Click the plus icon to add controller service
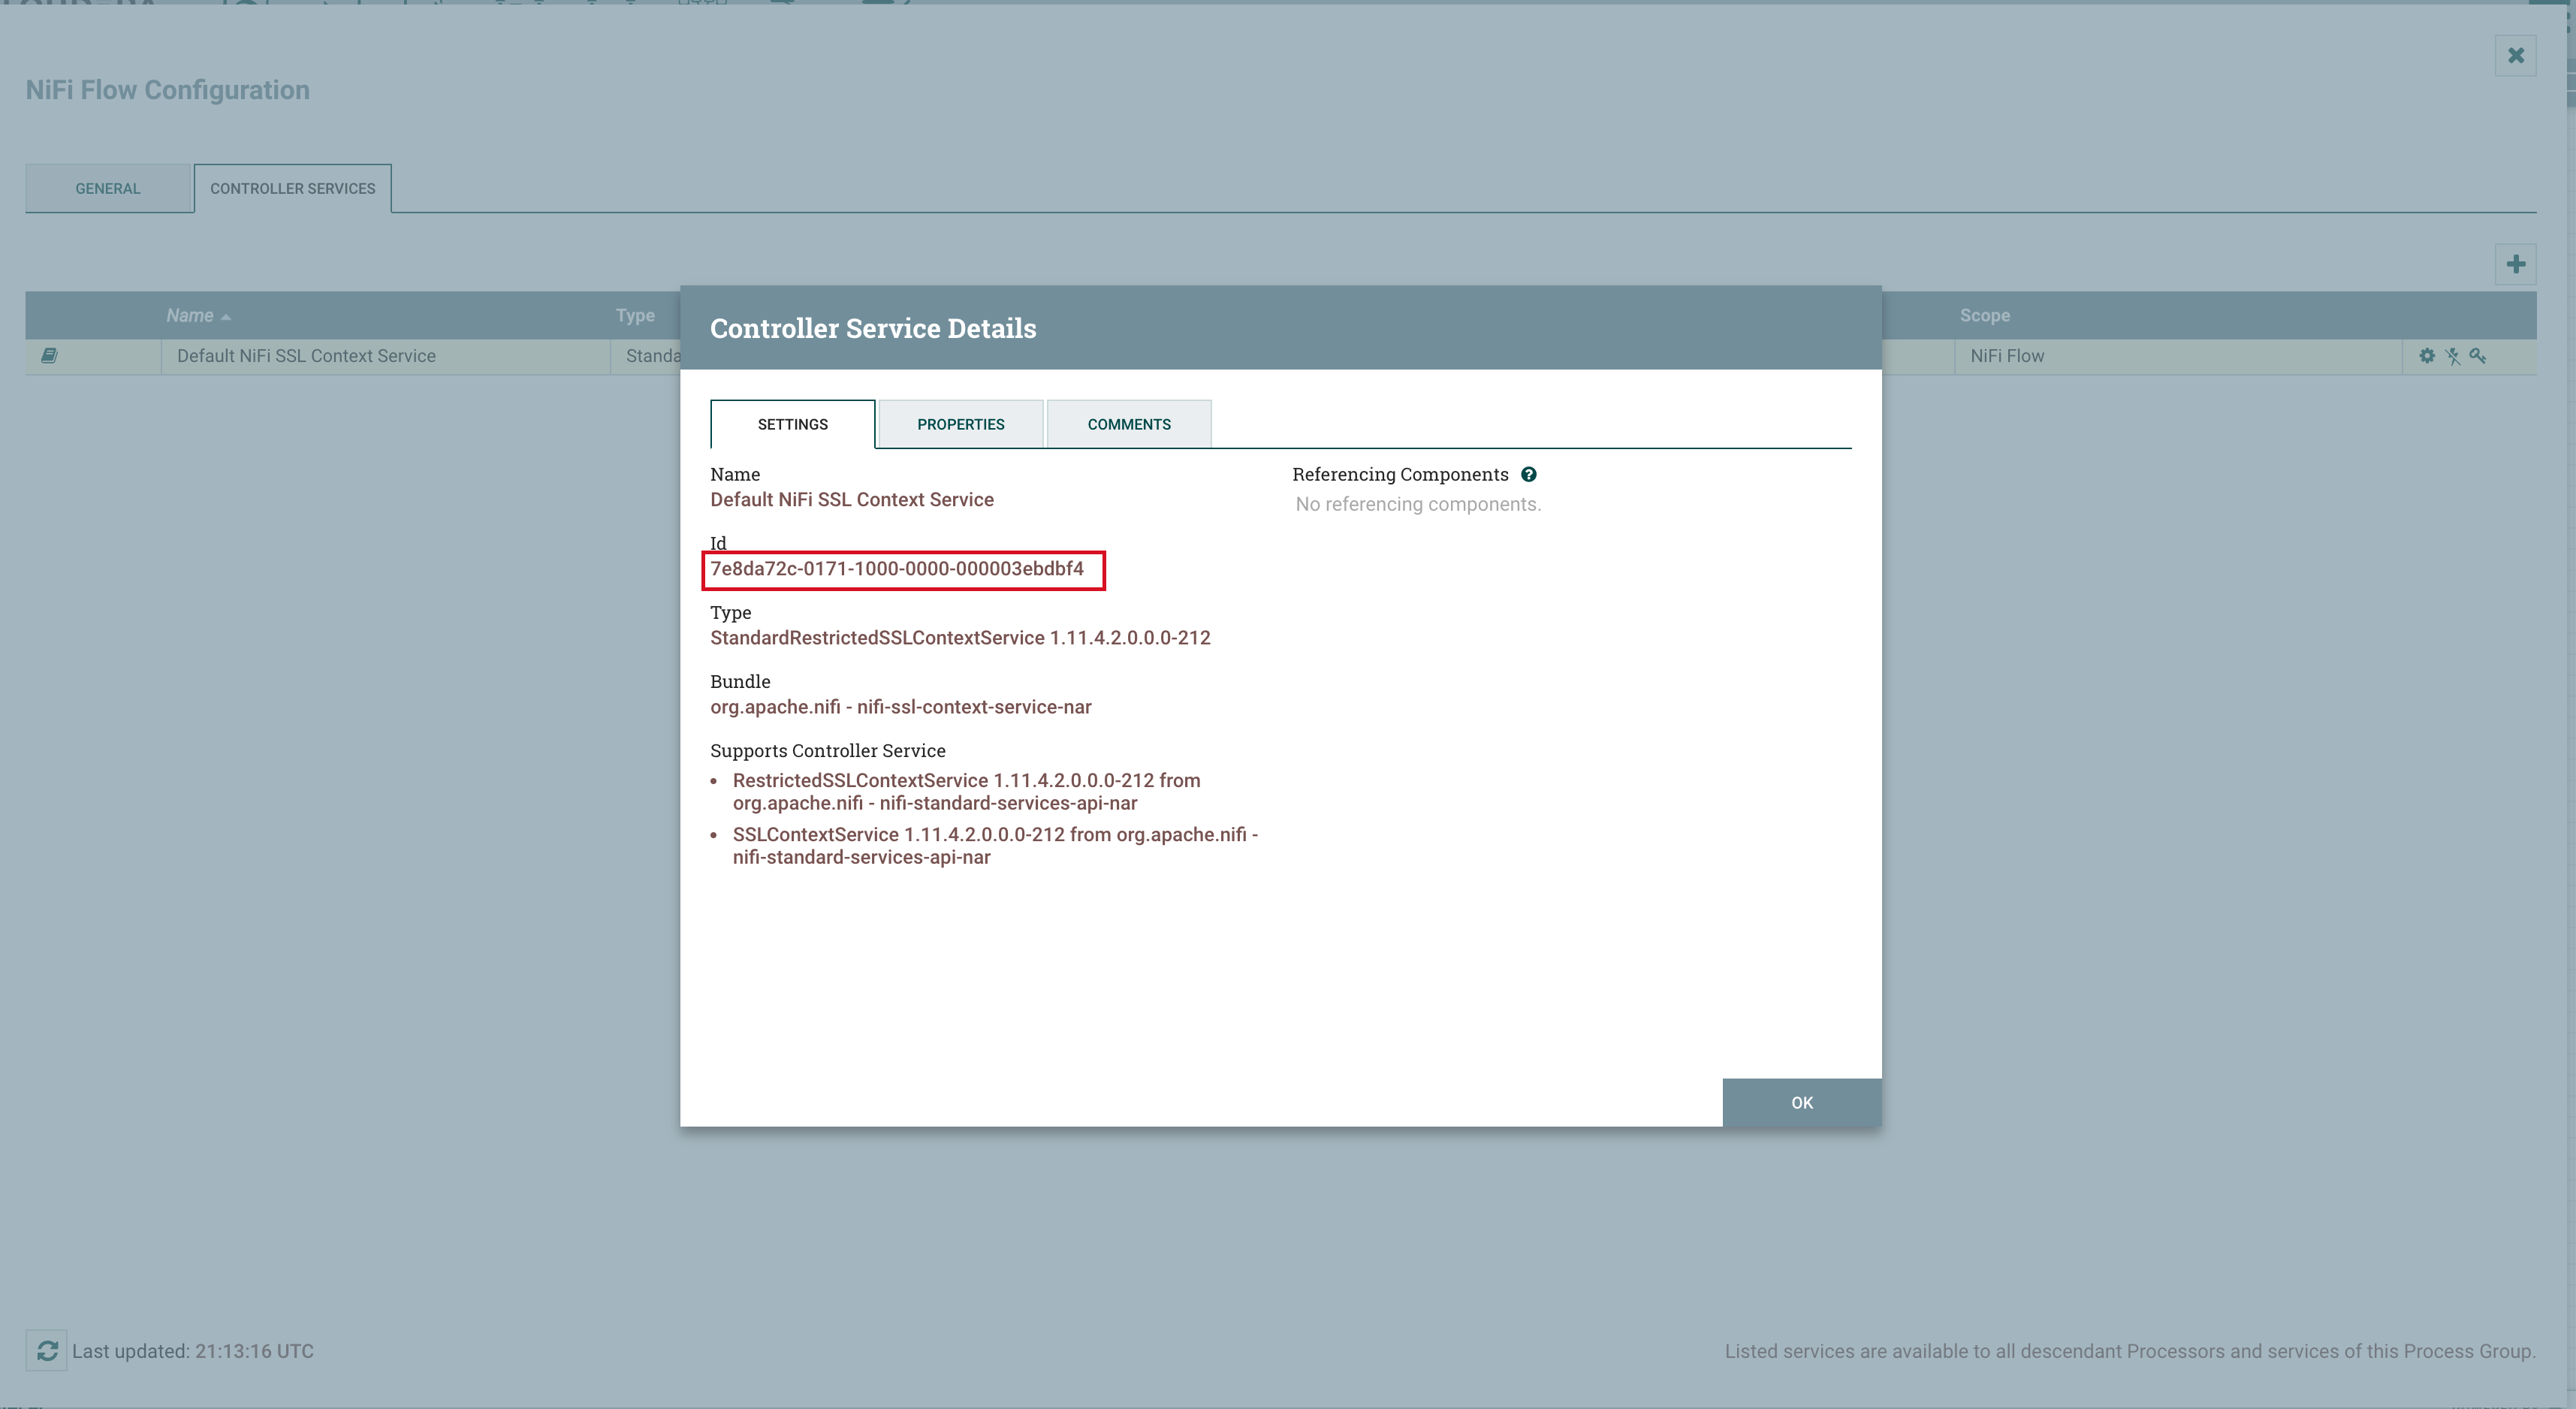The width and height of the screenshot is (2576, 1409). [x=2516, y=265]
